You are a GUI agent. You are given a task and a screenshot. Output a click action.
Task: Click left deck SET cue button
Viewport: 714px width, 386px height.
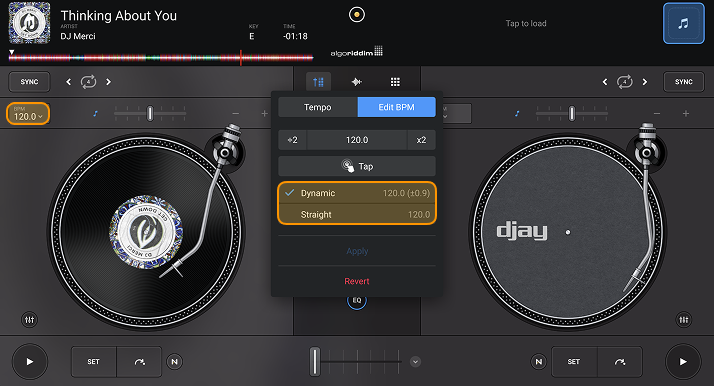tap(93, 362)
